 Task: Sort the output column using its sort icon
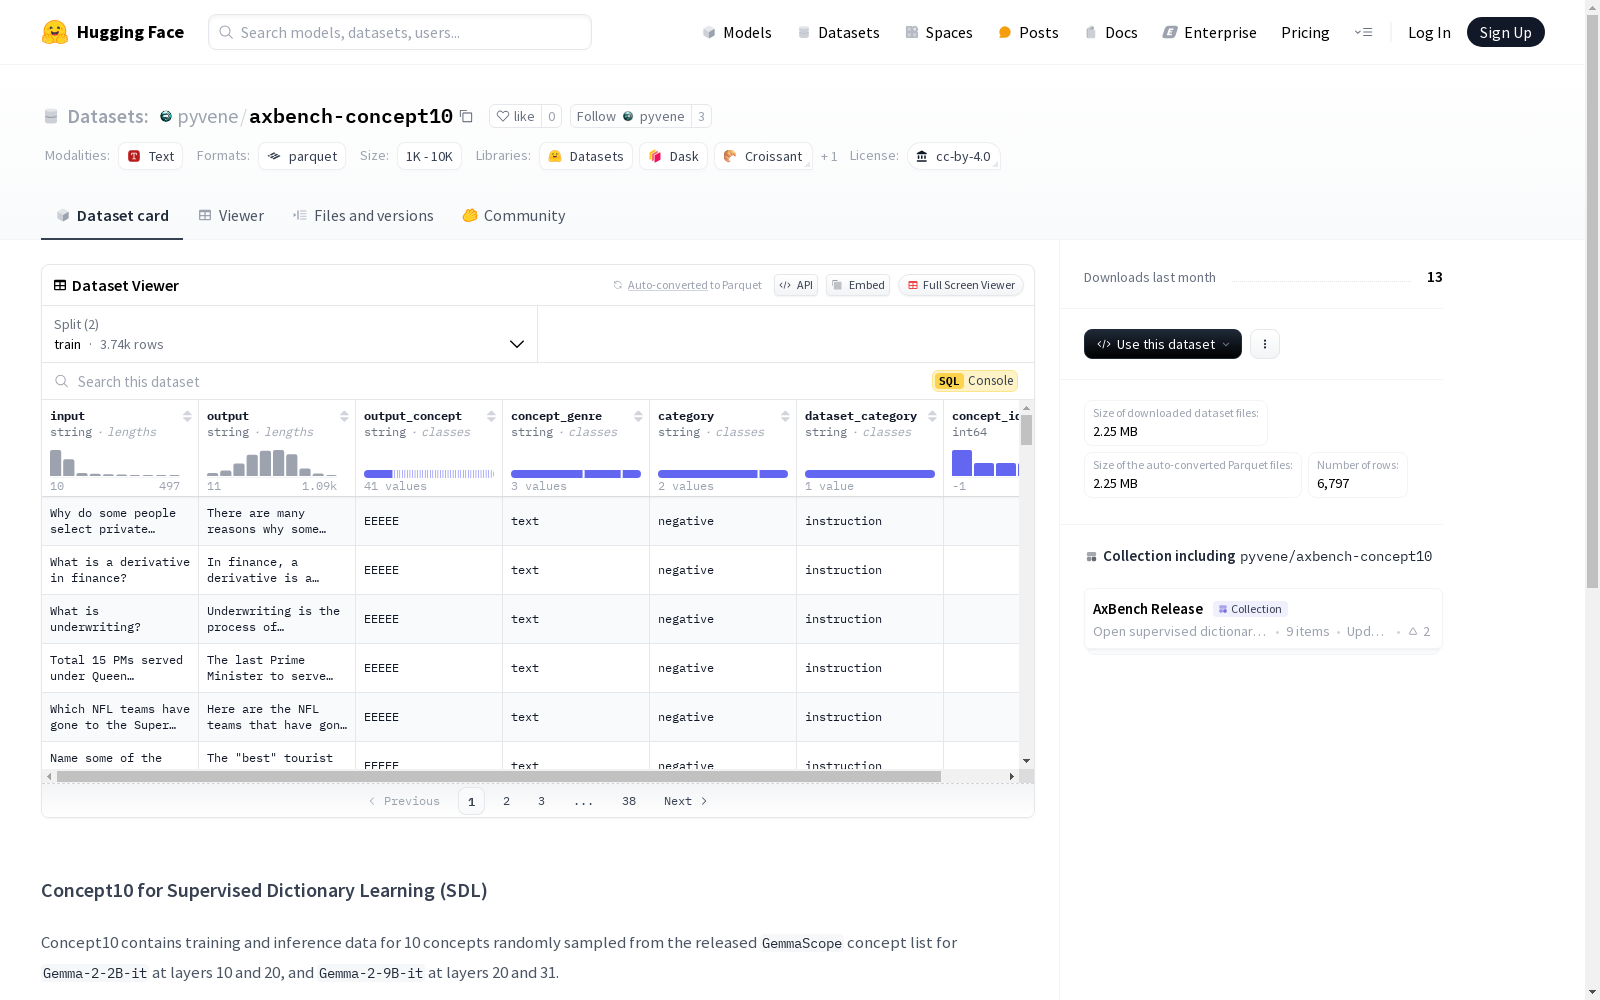point(344,416)
